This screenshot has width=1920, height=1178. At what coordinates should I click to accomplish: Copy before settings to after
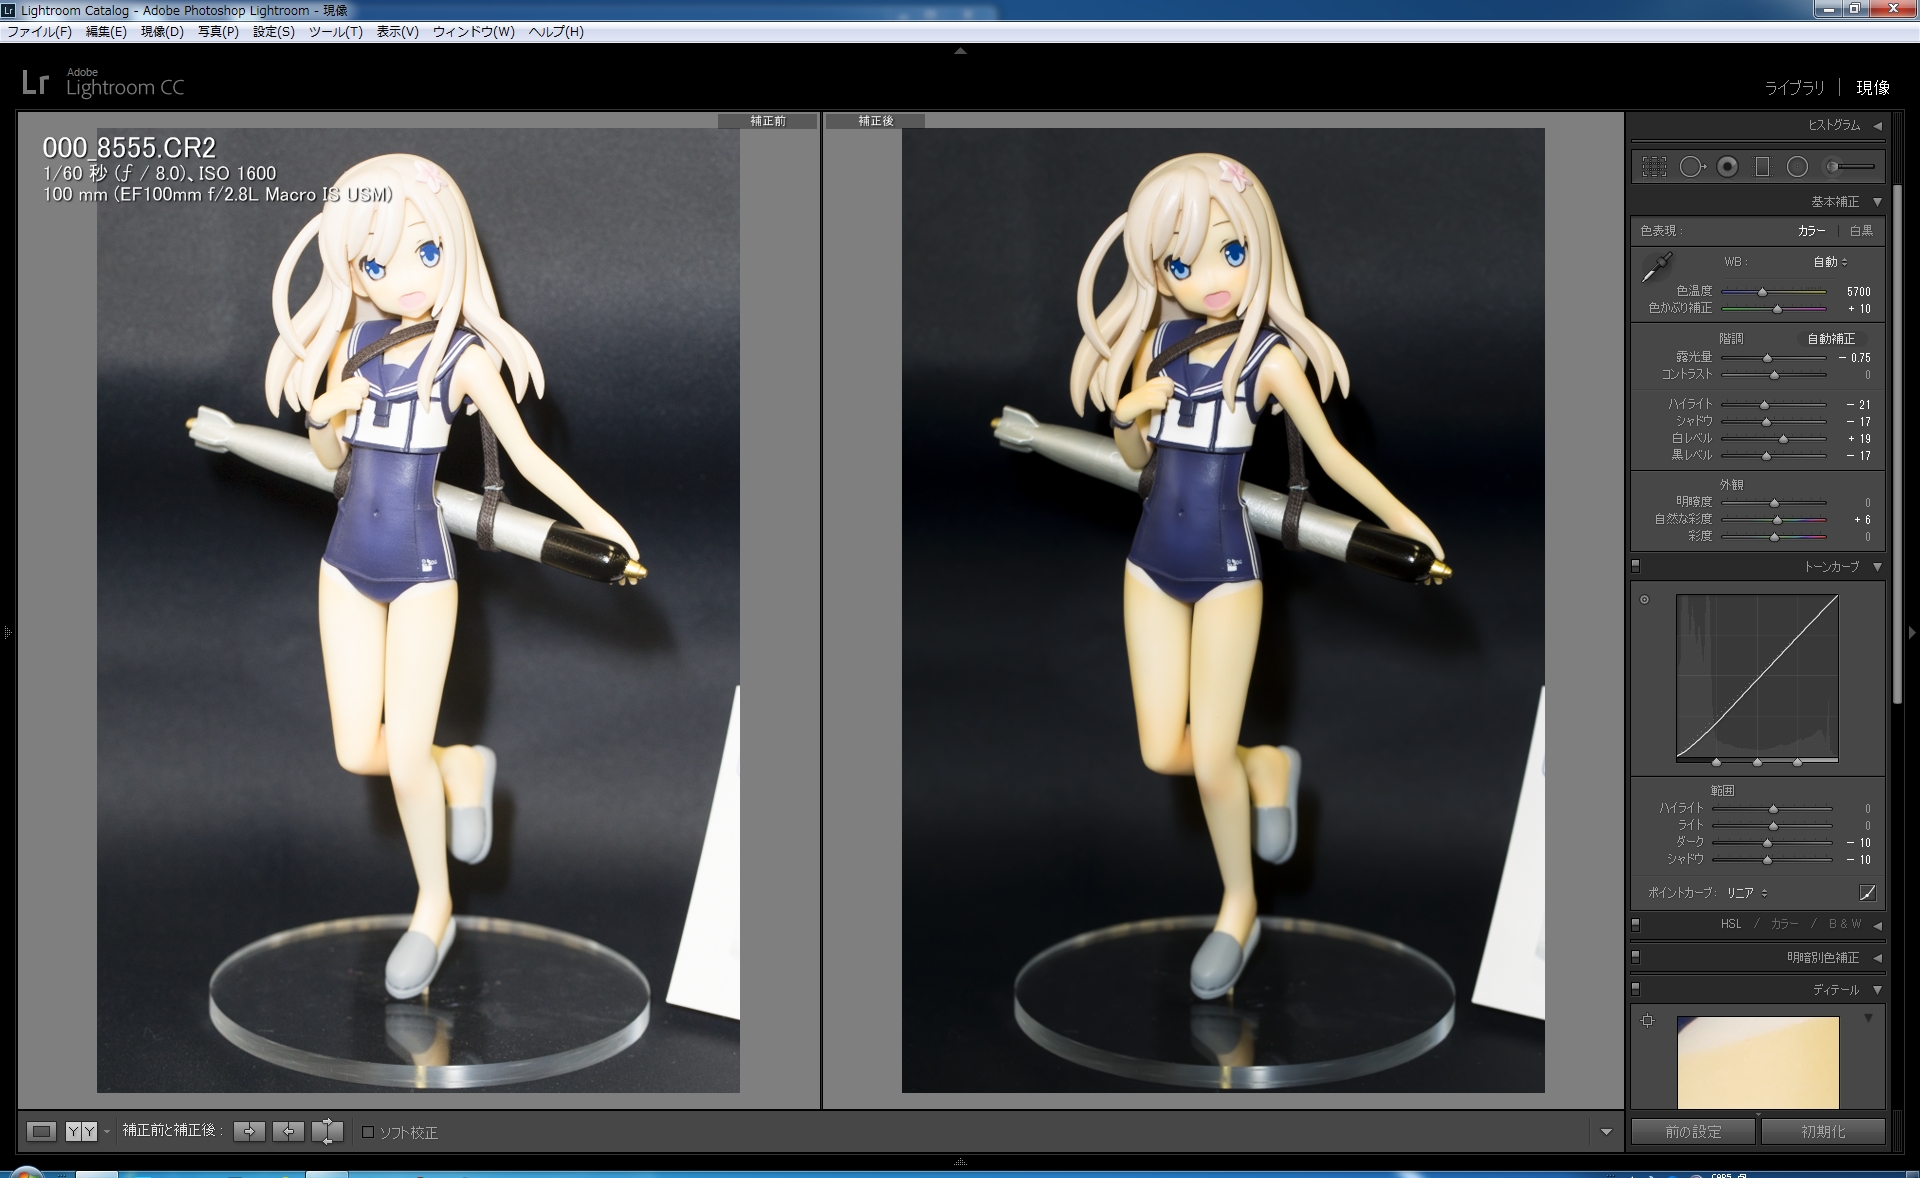click(249, 1131)
